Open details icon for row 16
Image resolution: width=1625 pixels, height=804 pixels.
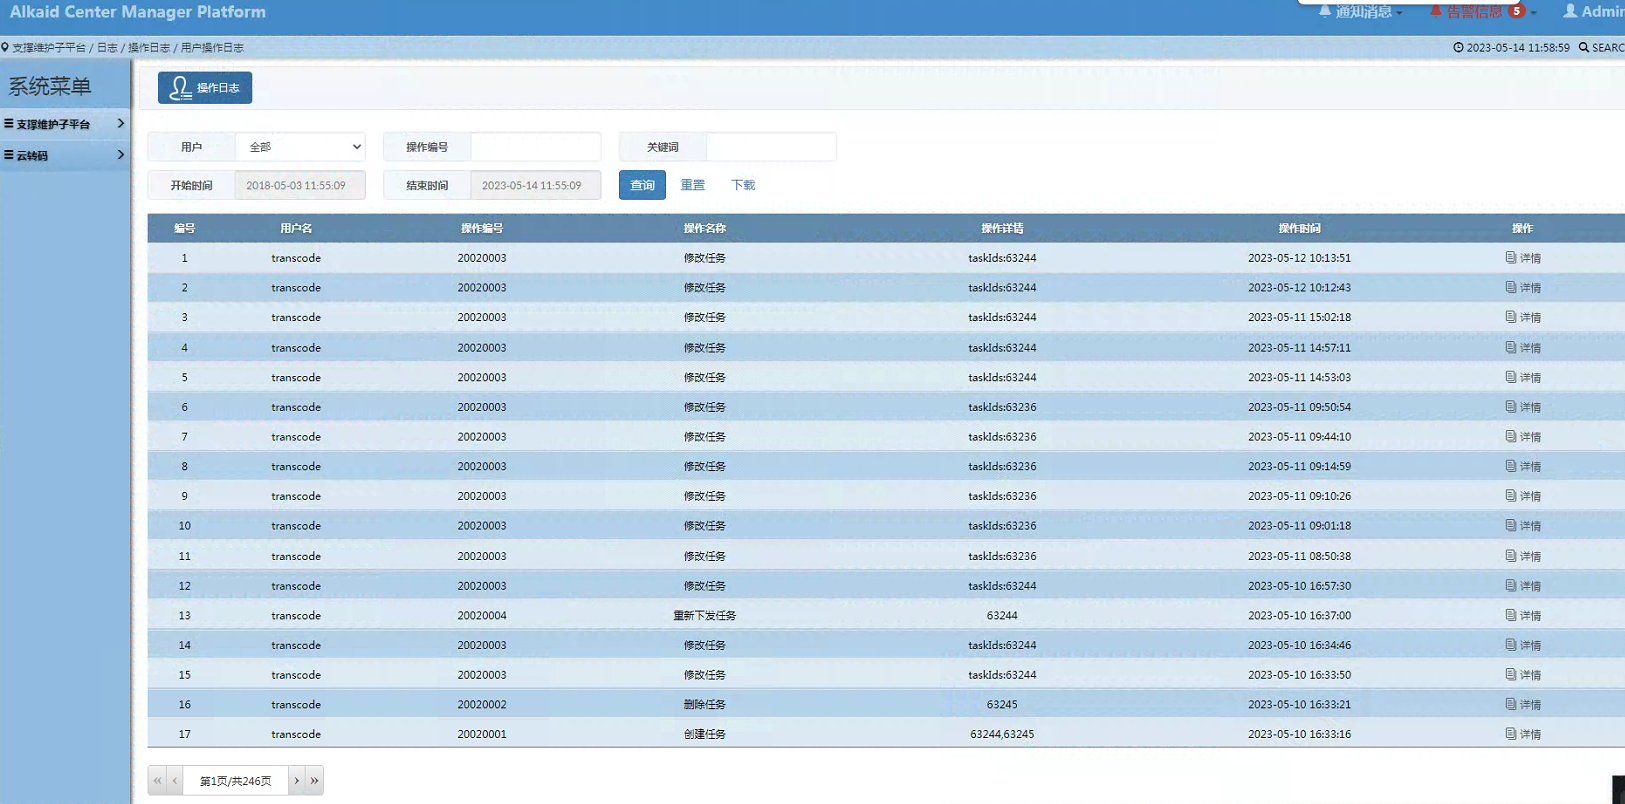click(x=1510, y=704)
